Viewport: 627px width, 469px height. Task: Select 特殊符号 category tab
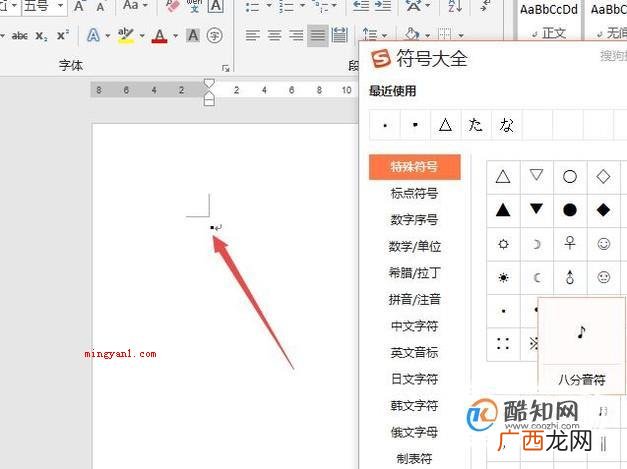tap(415, 167)
